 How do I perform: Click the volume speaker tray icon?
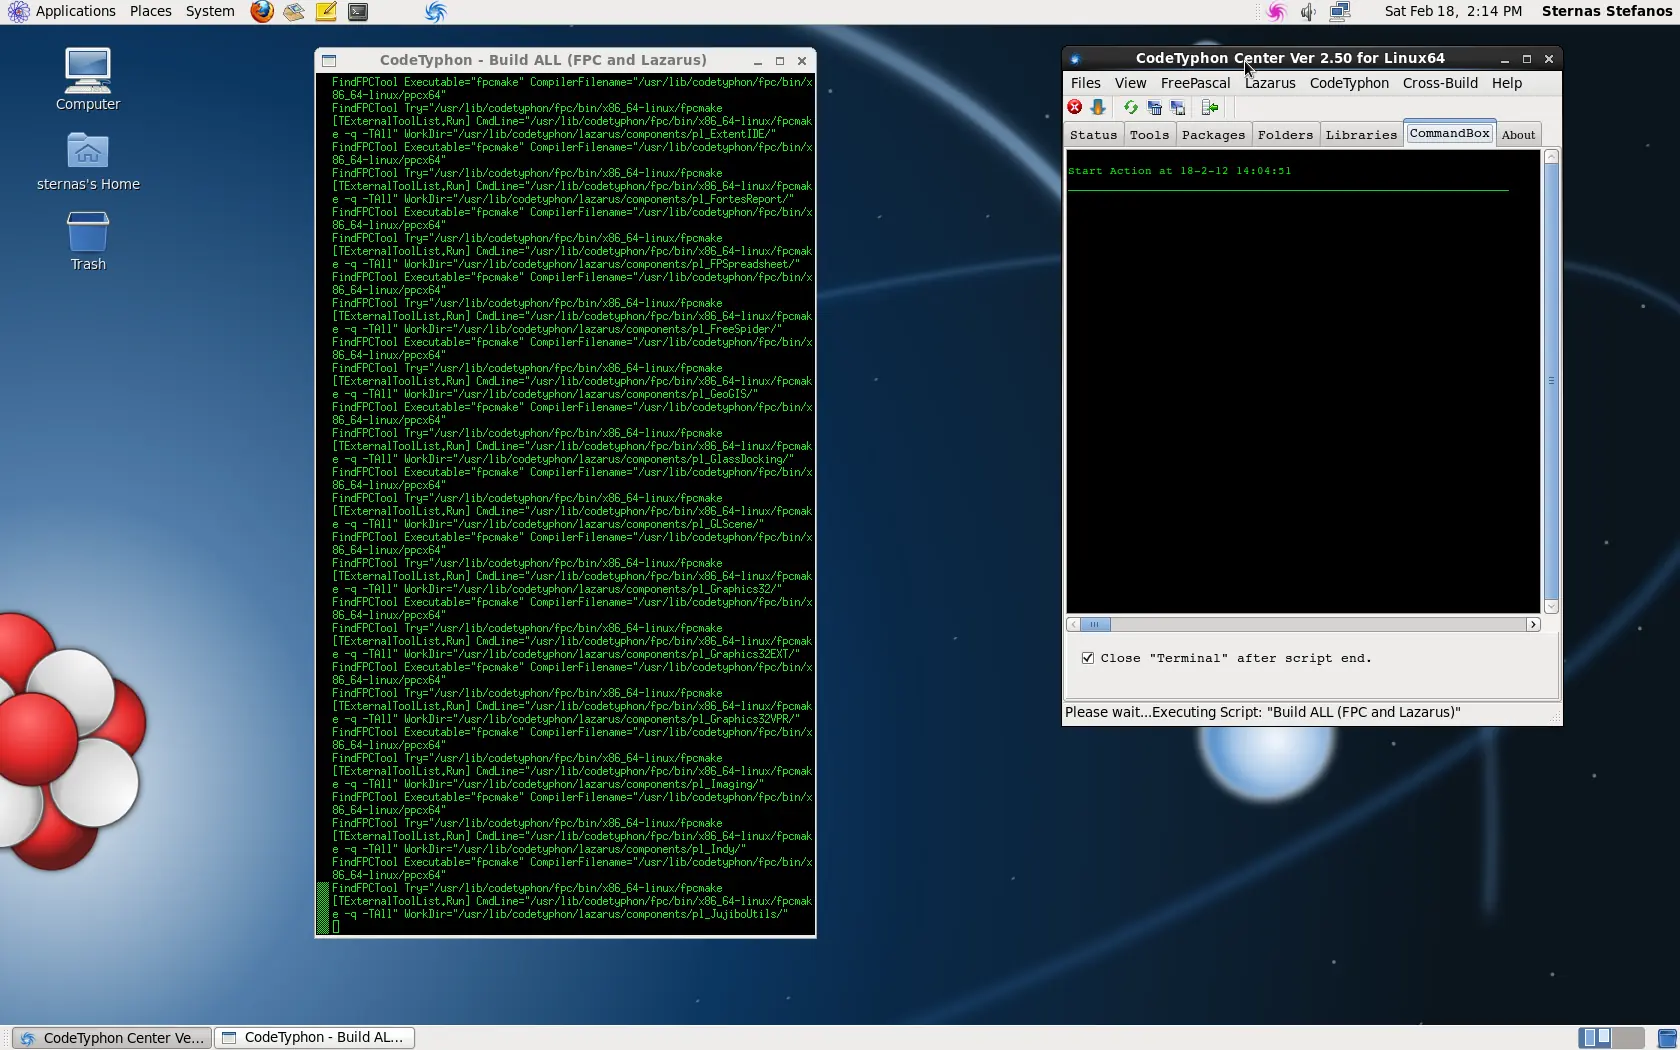click(x=1308, y=12)
